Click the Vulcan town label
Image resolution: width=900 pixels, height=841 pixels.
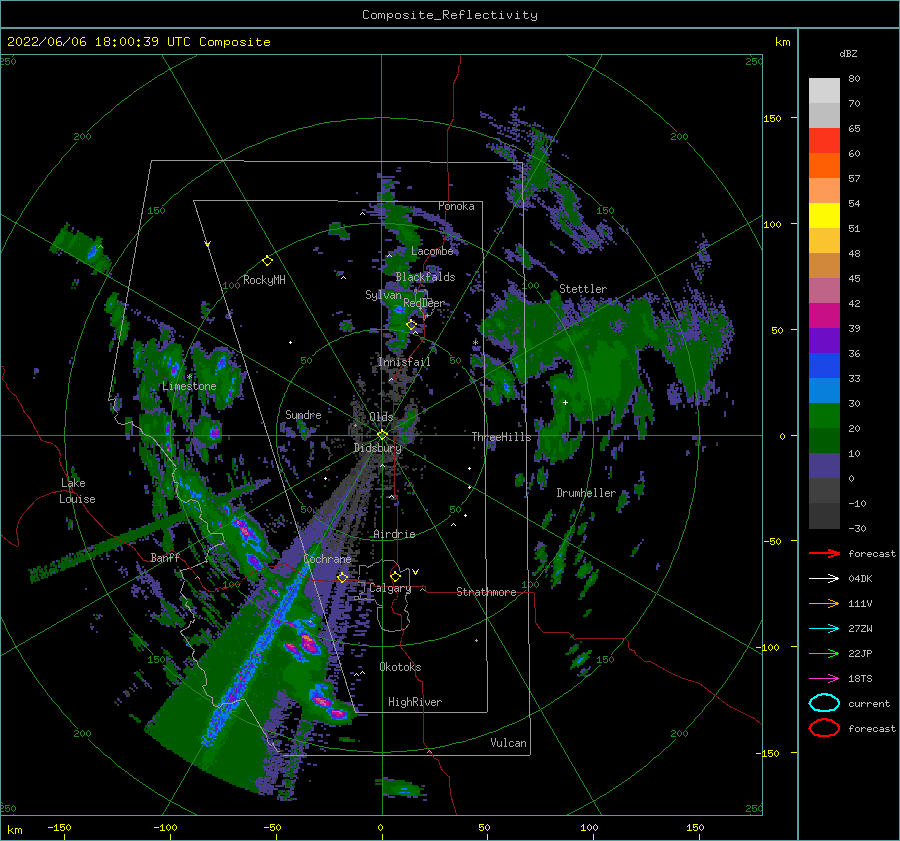tap(509, 743)
